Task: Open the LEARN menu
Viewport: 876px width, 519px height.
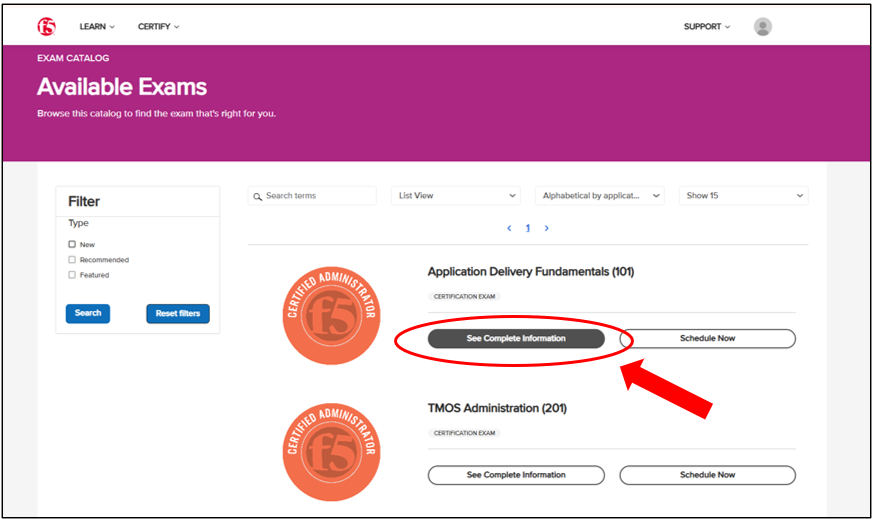Action: [x=97, y=27]
